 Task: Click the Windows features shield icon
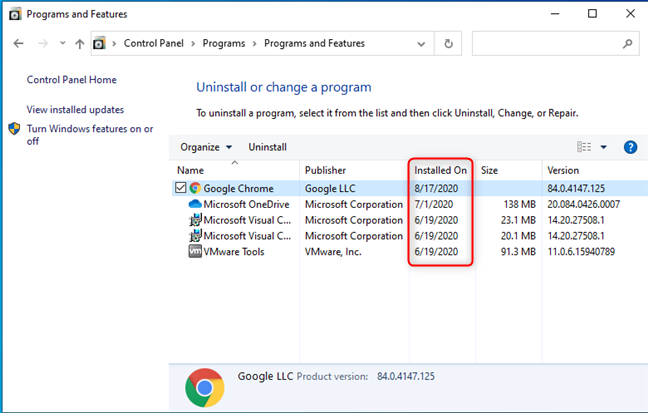[x=14, y=129]
